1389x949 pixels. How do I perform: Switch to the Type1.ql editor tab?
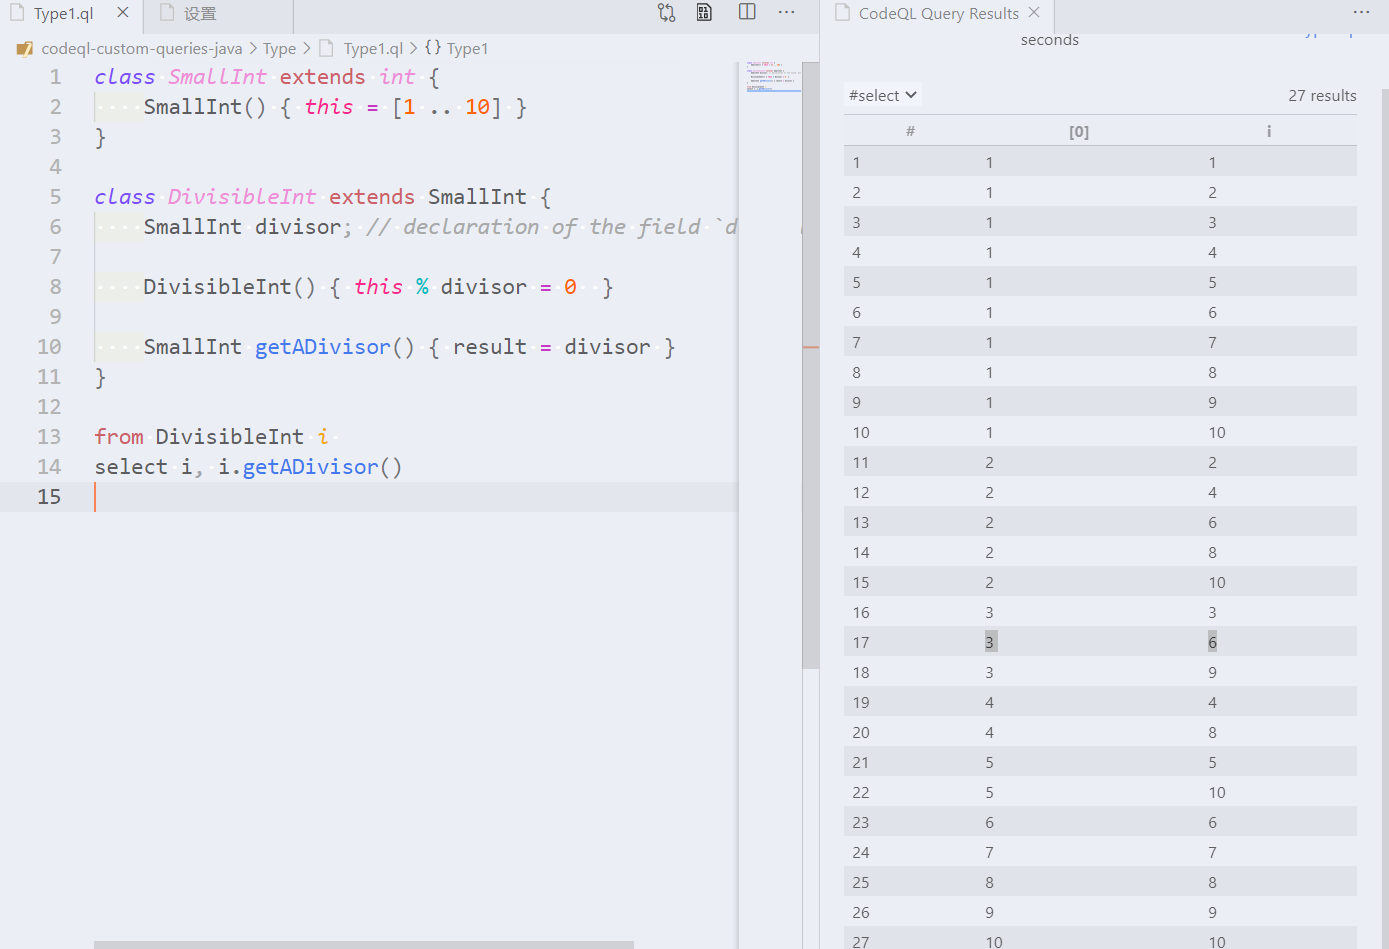pos(63,14)
